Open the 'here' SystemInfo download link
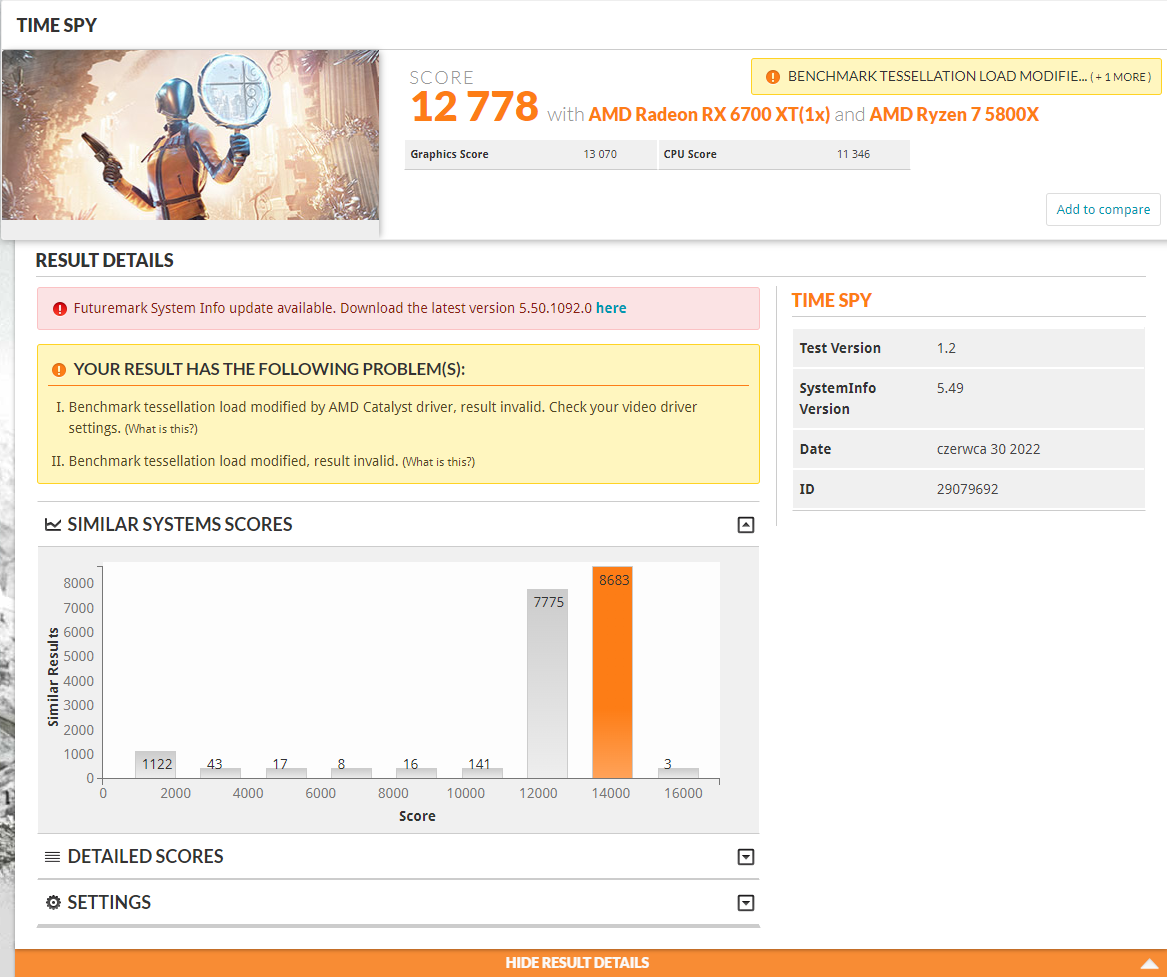Image resolution: width=1167 pixels, height=977 pixels. (x=611, y=308)
